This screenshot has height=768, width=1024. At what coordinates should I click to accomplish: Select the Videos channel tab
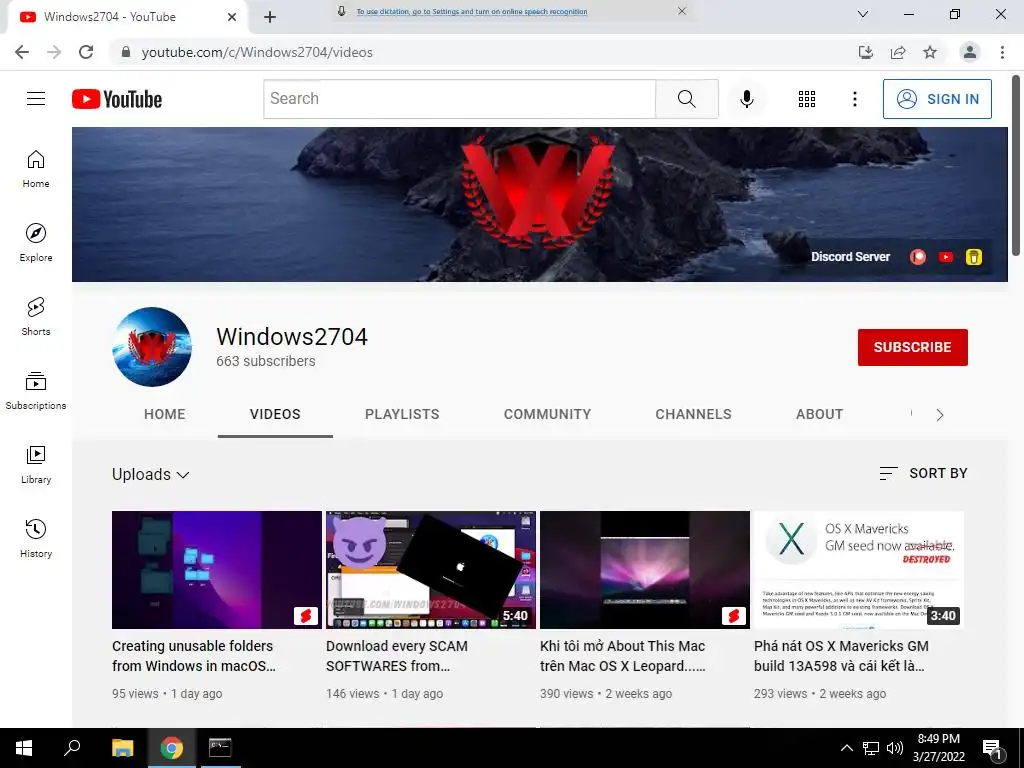[275, 415]
